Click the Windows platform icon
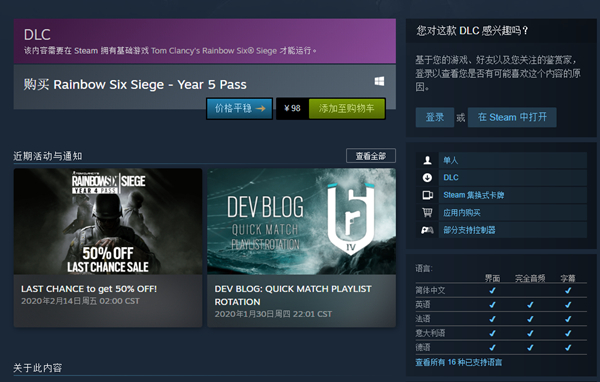 [379, 81]
